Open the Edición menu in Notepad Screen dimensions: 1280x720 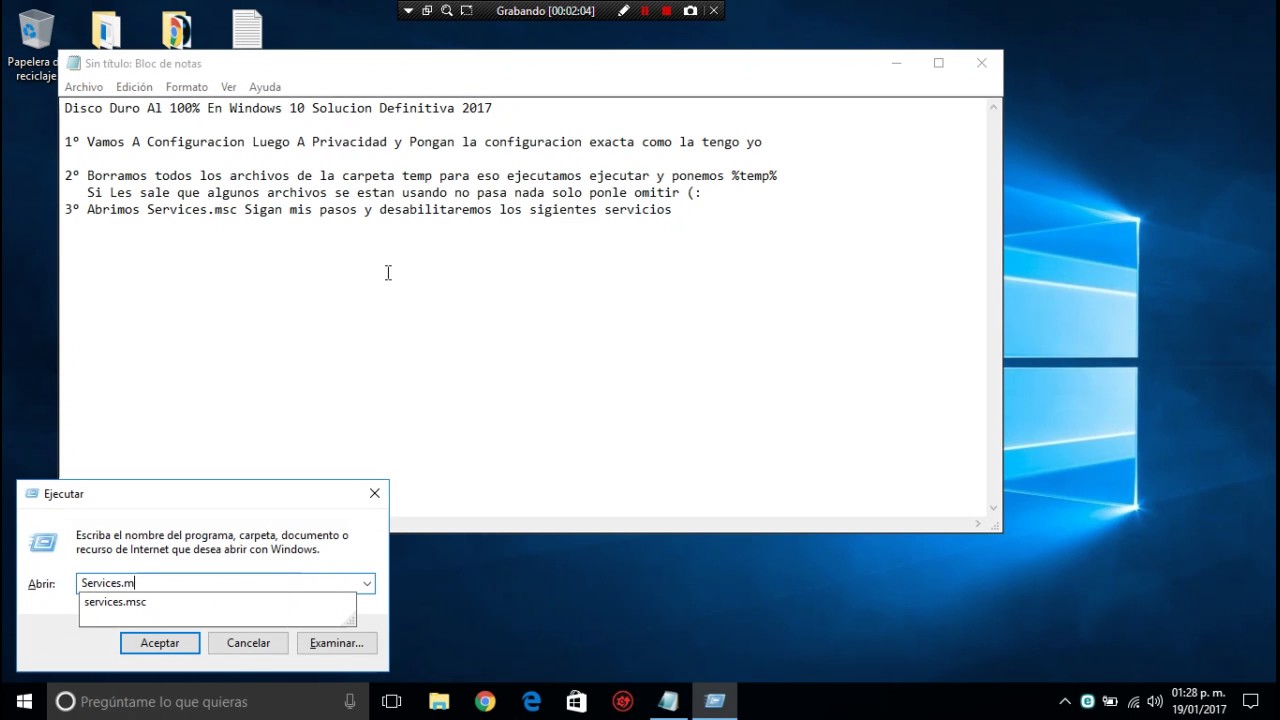tap(134, 87)
